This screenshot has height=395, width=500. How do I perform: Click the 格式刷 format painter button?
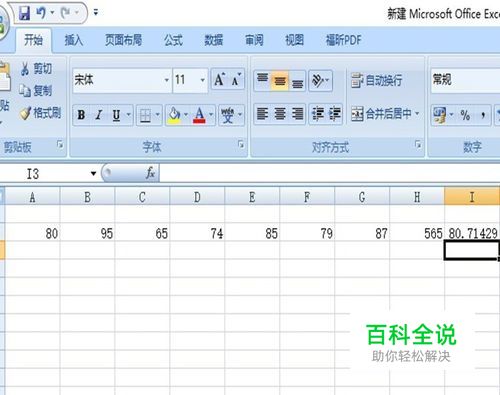(x=40, y=113)
